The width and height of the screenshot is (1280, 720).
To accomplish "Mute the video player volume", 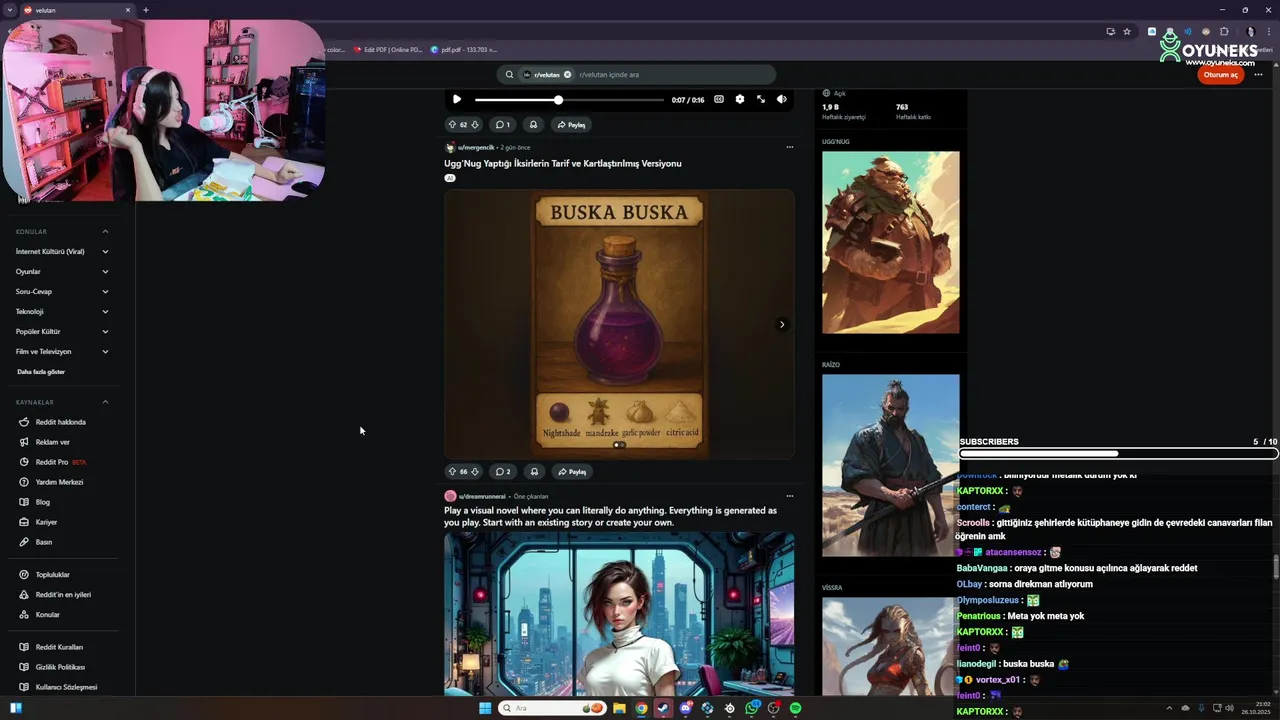I will [782, 99].
